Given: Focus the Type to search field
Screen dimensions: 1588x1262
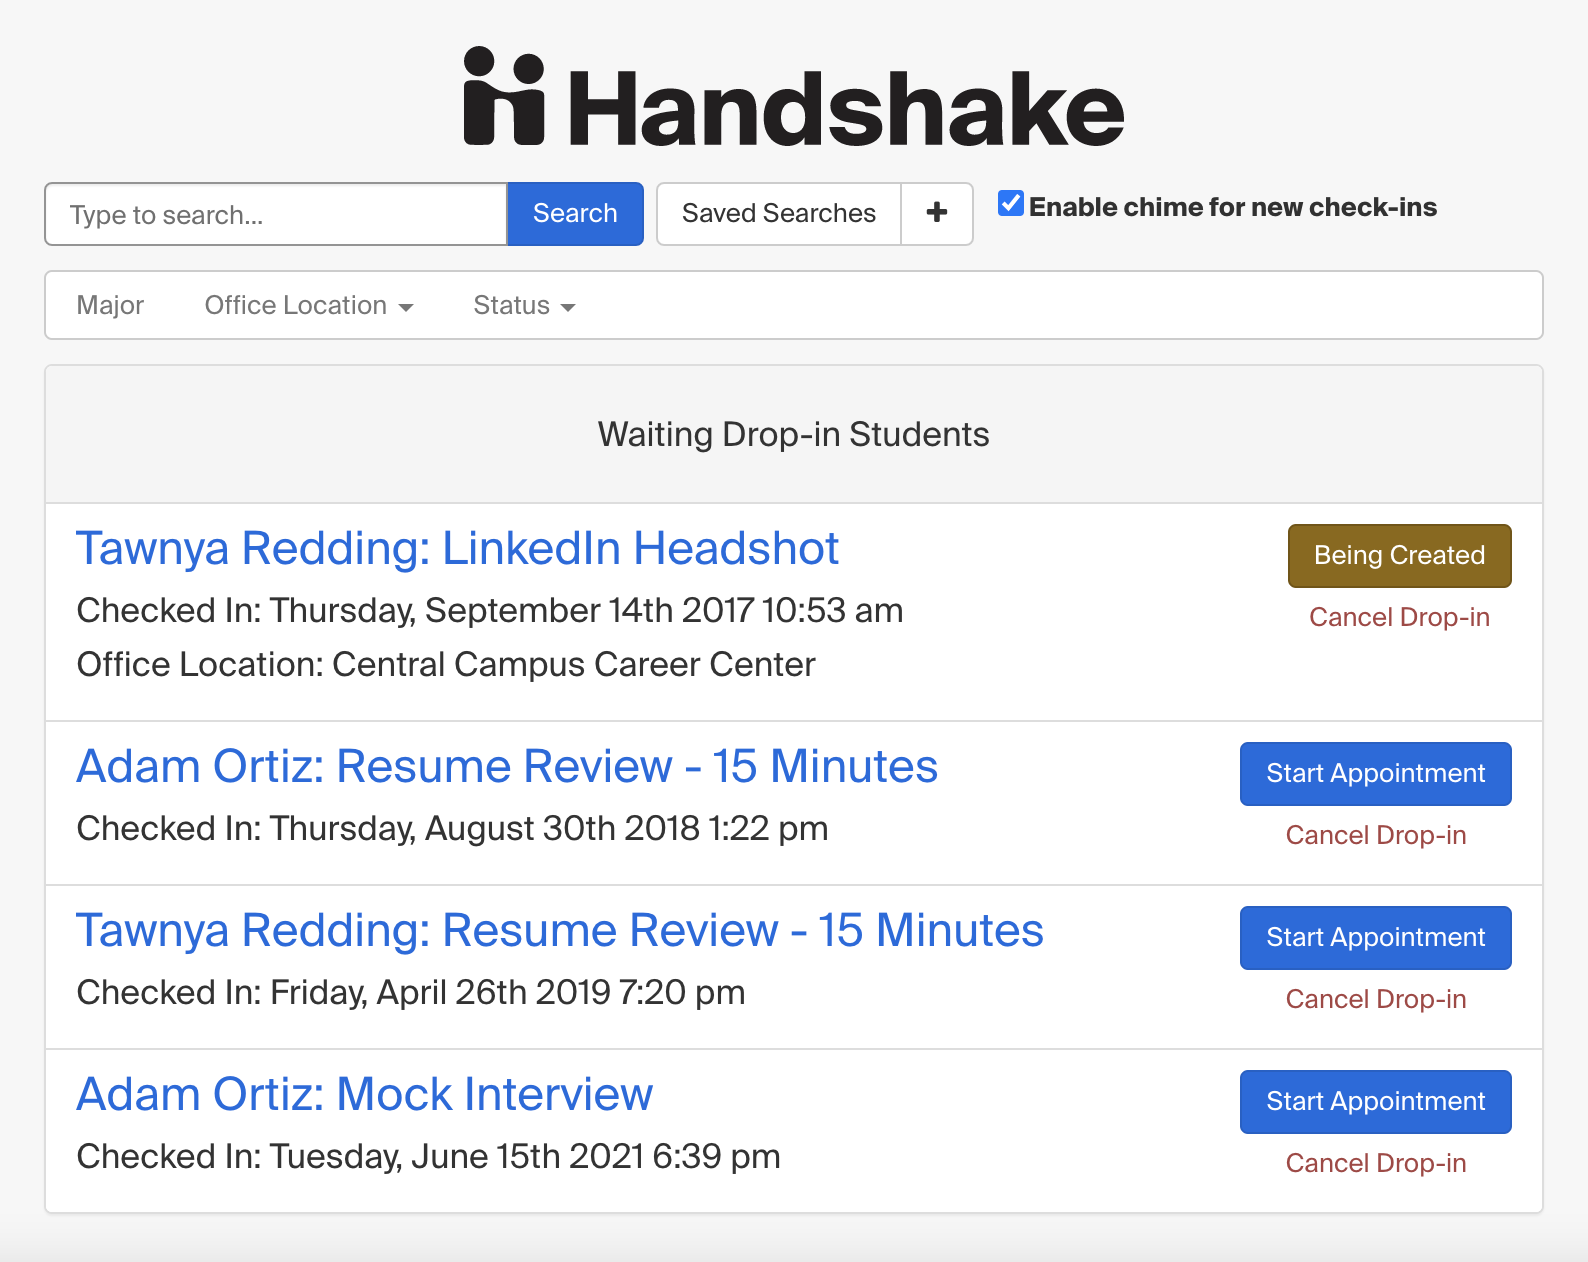Looking at the screenshot, I should click(276, 214).
